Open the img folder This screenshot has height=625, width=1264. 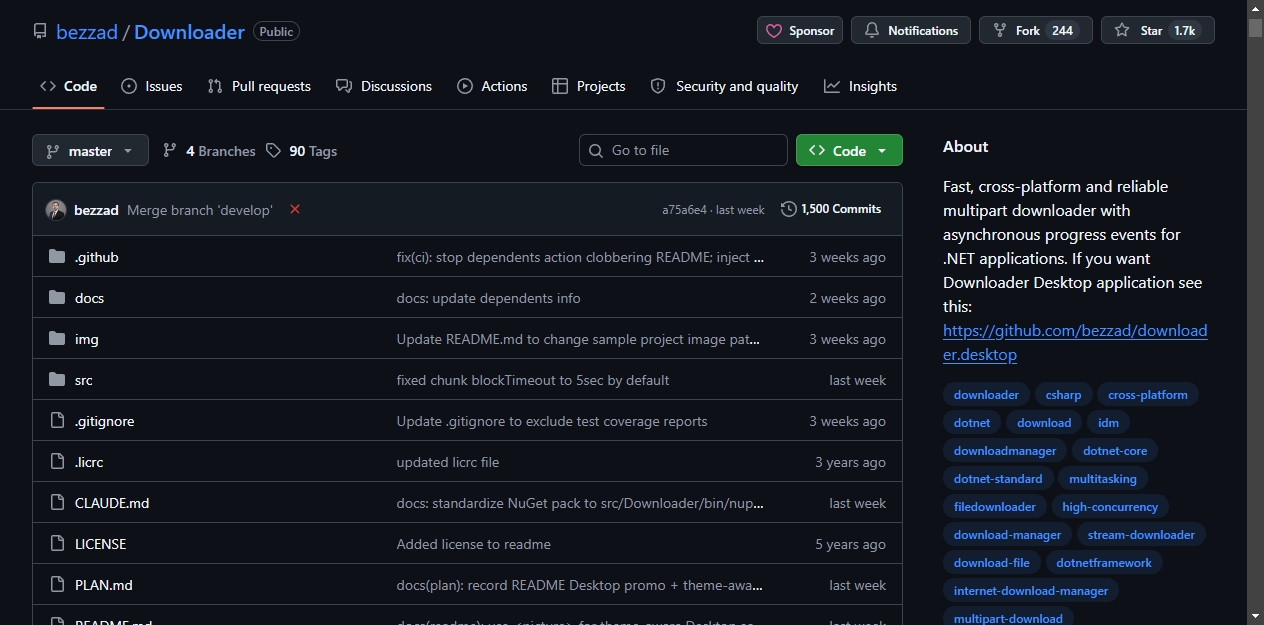87,339
